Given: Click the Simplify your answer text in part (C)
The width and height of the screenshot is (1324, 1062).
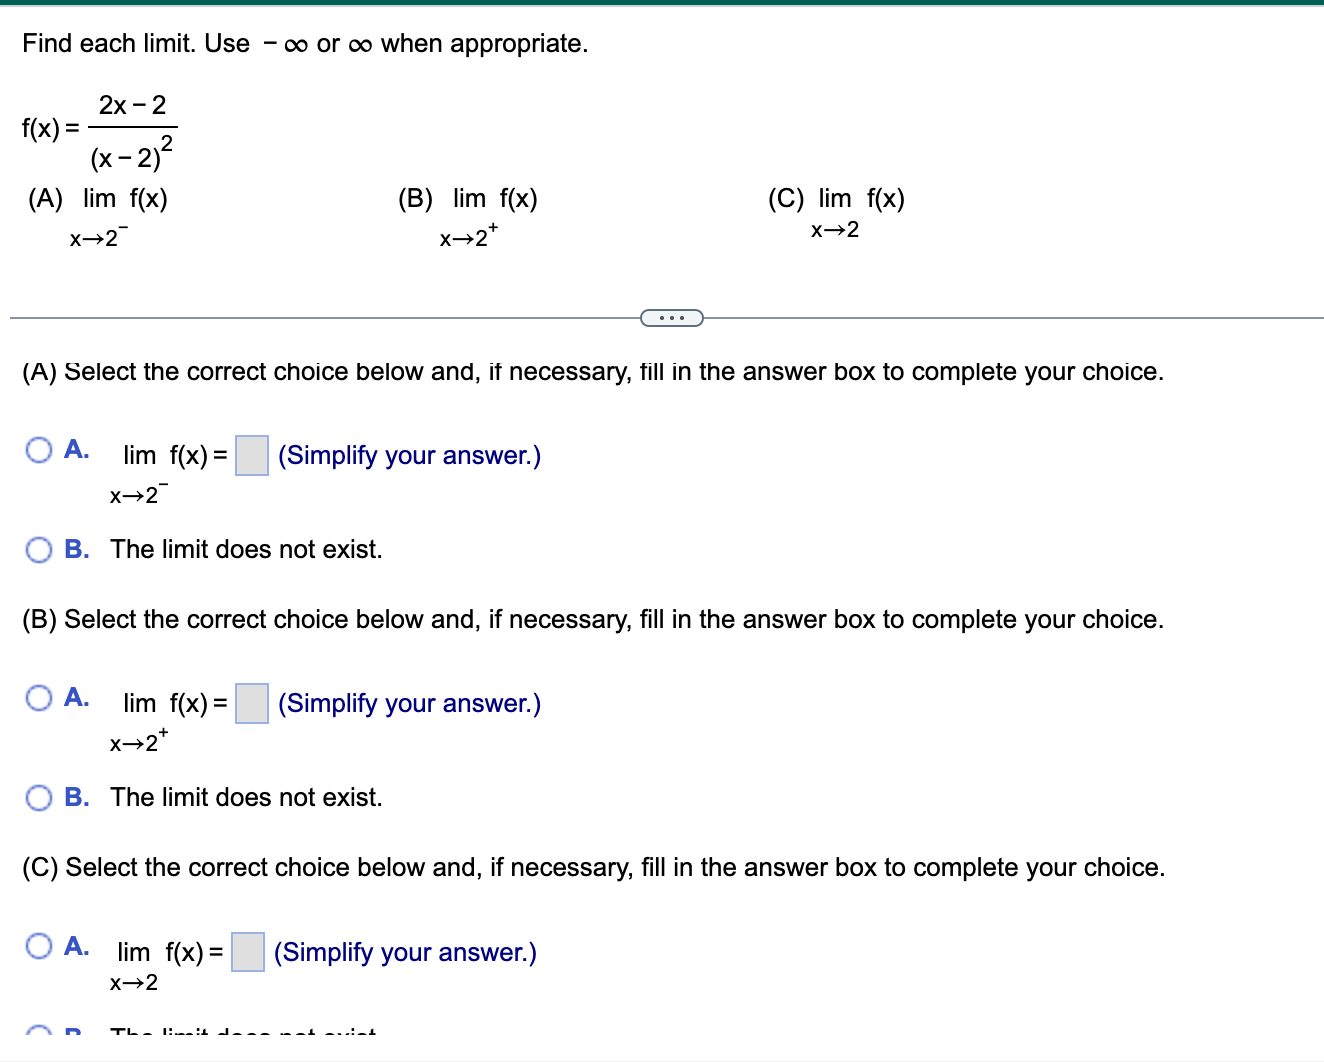Looking at the screenshot, I should click(x=404, y=952).
